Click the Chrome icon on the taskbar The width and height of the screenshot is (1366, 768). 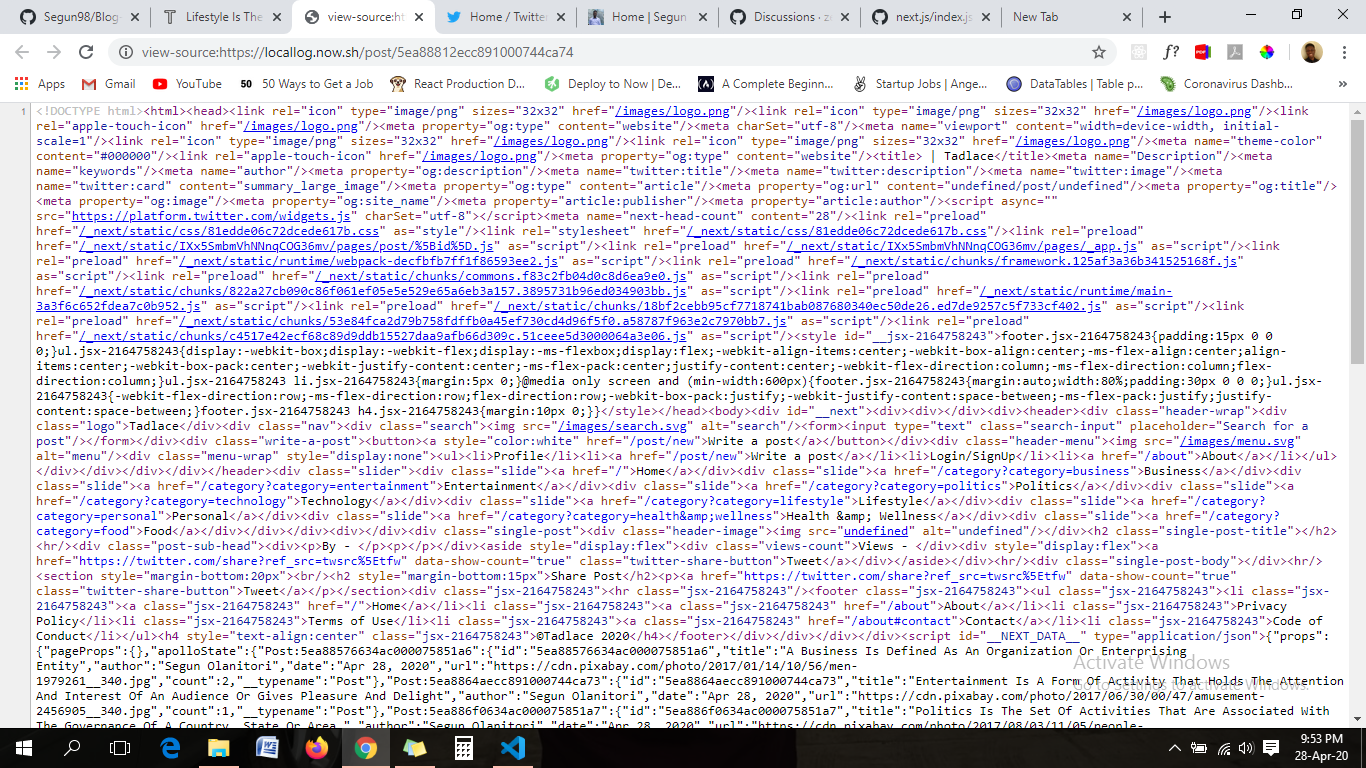[366, 746]
